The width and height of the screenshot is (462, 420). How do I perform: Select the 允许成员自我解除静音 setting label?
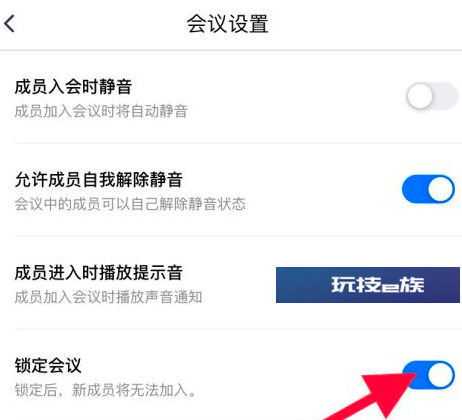click(x=98, y=180)
